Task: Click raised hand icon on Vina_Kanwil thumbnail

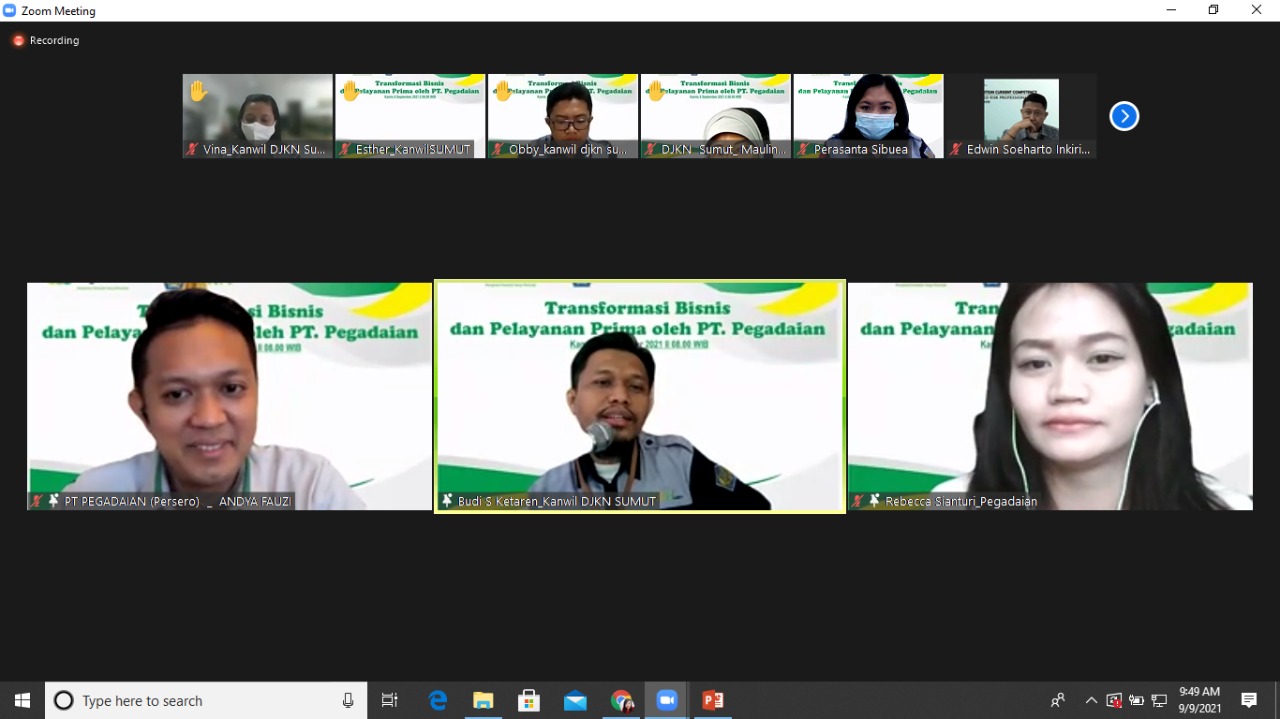Action: (198, 91)
